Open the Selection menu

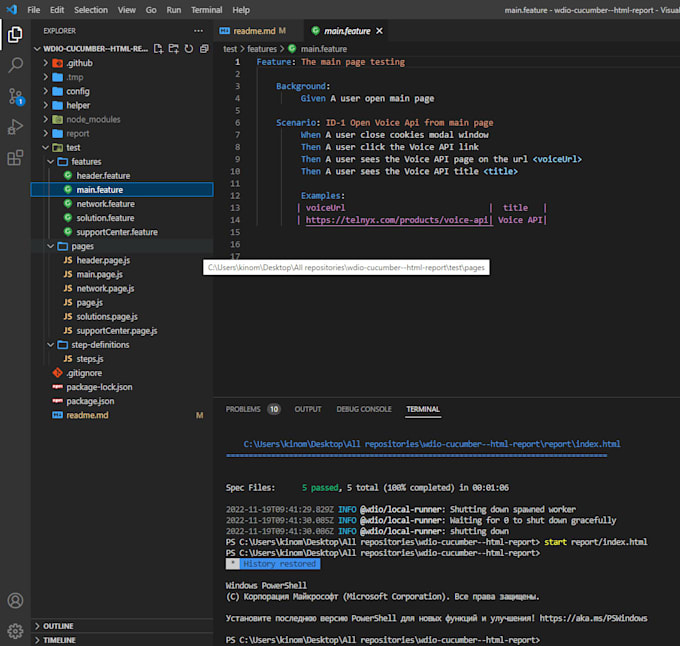point(91,10)
